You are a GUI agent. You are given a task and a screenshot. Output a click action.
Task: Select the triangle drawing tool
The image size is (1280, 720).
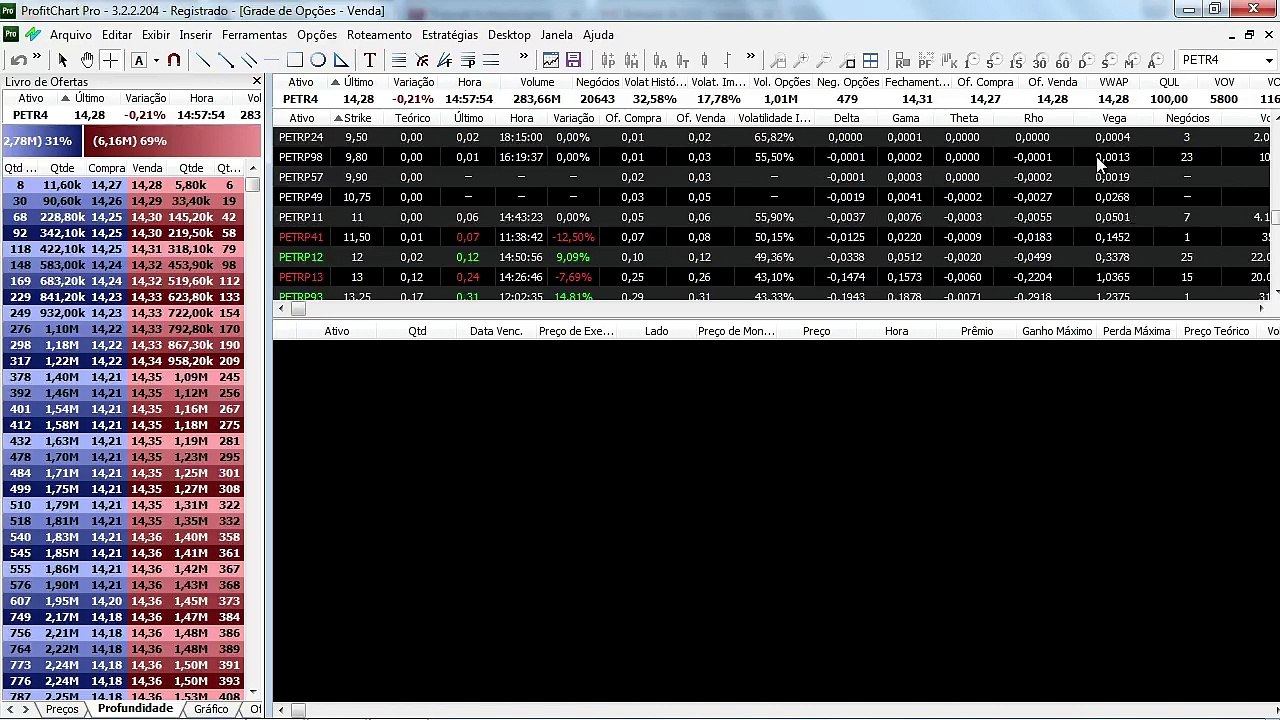coord(341,60)
